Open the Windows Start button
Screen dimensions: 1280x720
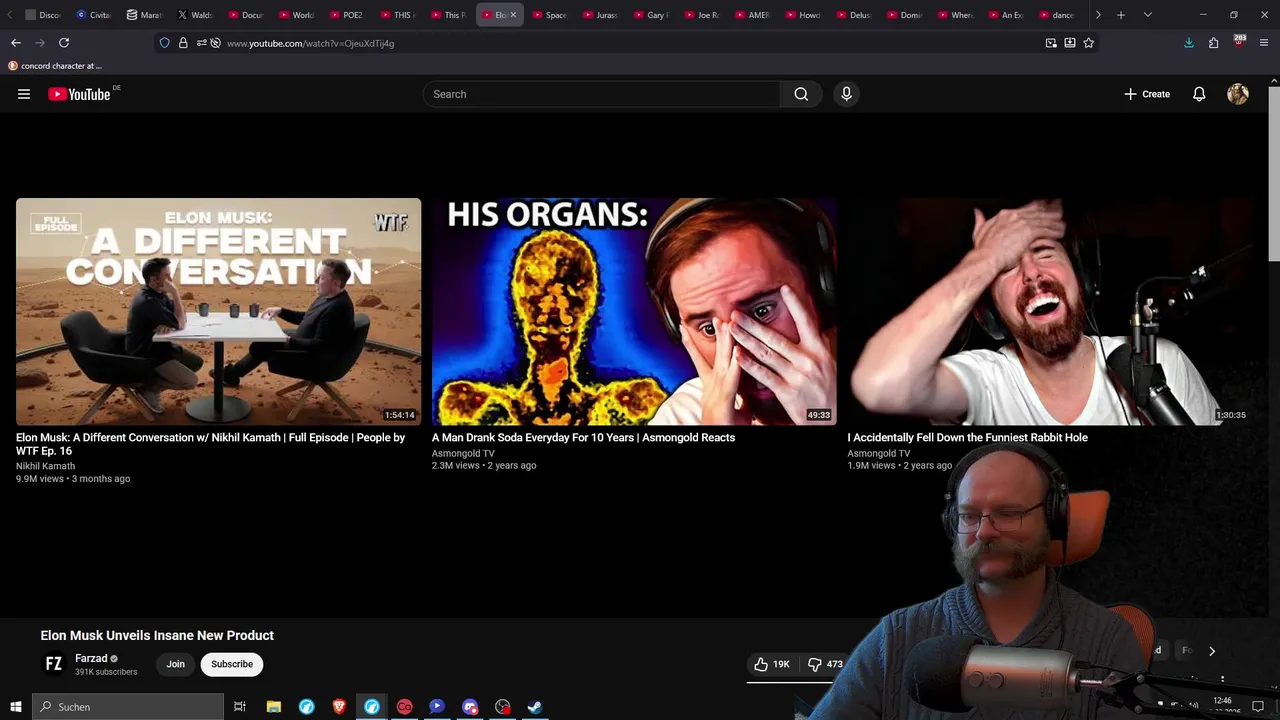point(16,707)
